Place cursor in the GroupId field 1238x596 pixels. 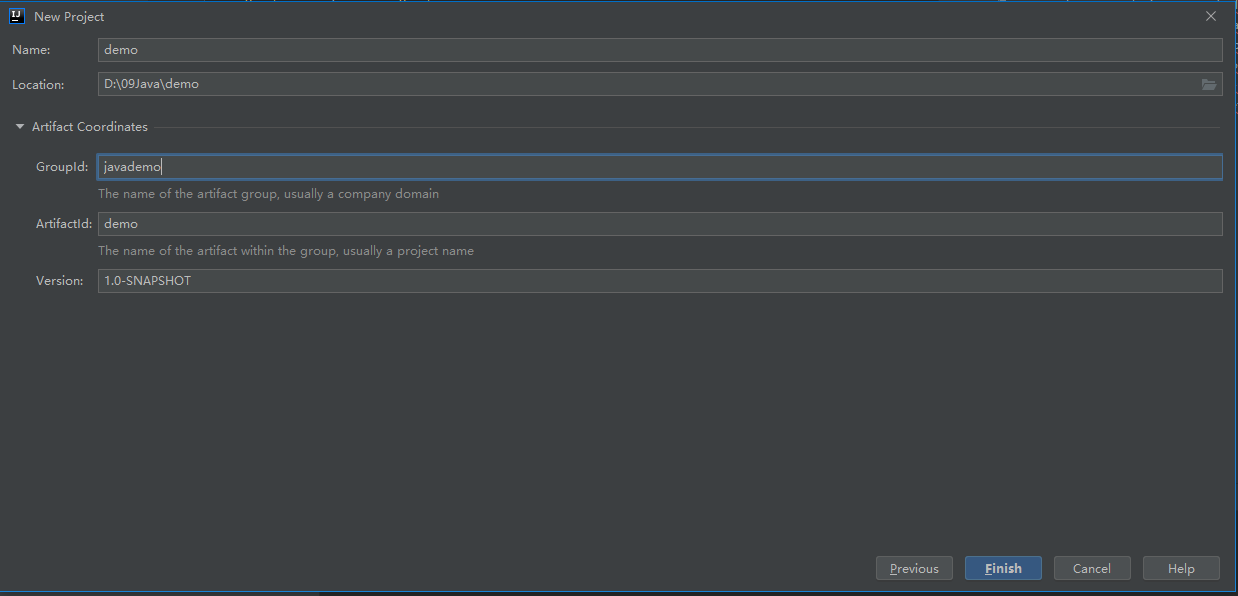click(x=660, y=167)
